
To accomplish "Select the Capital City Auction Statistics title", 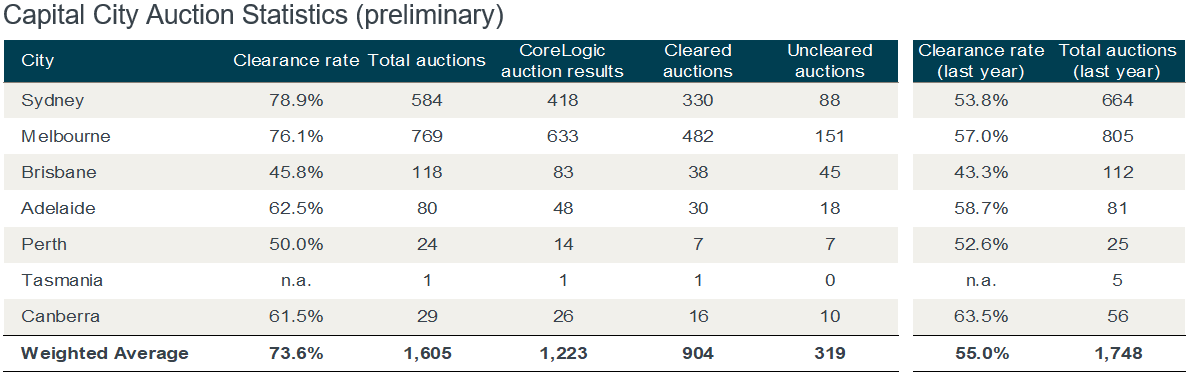I will tap(253, 16).
